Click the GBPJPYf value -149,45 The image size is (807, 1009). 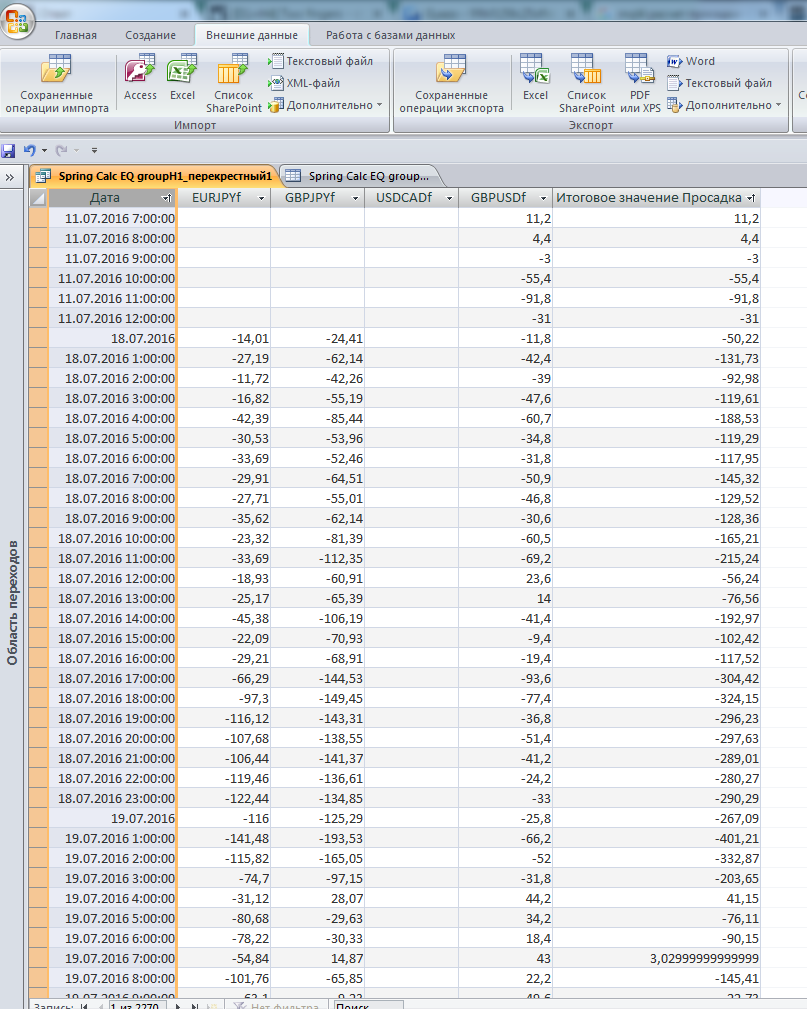pyautogui.click(x=318, y=698)
